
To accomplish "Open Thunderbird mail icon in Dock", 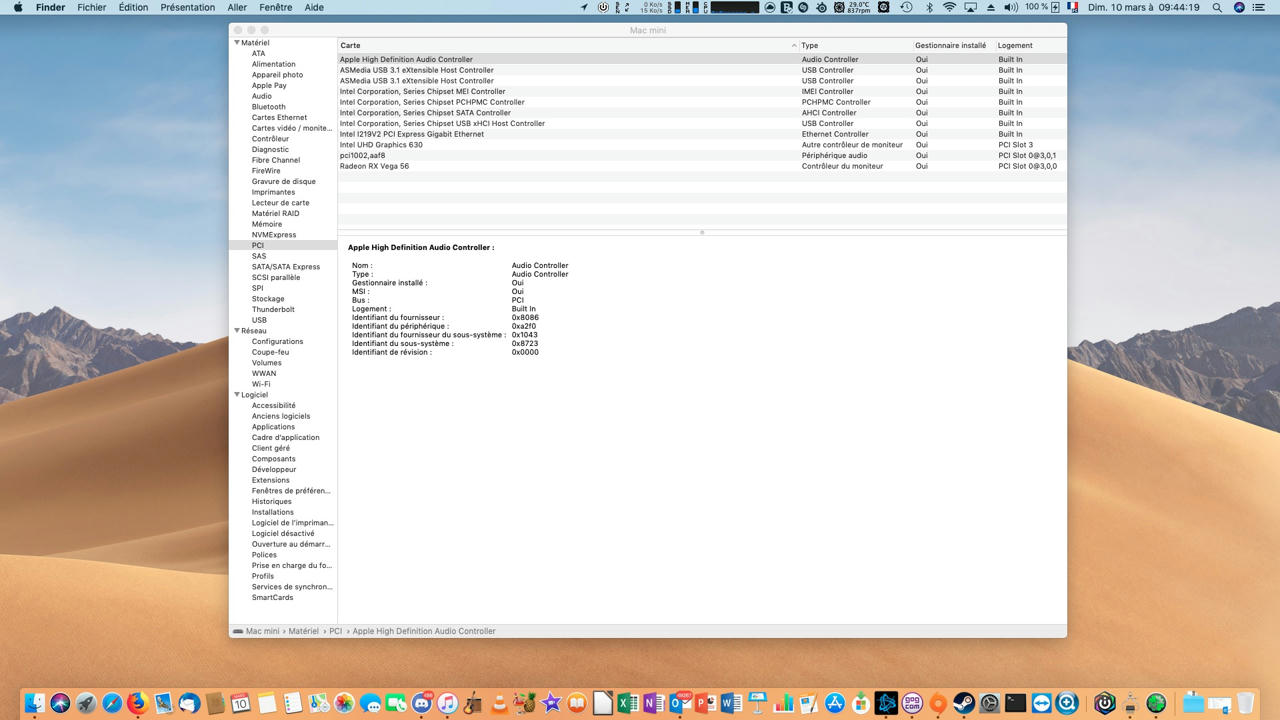I will (x=189, y=703).
